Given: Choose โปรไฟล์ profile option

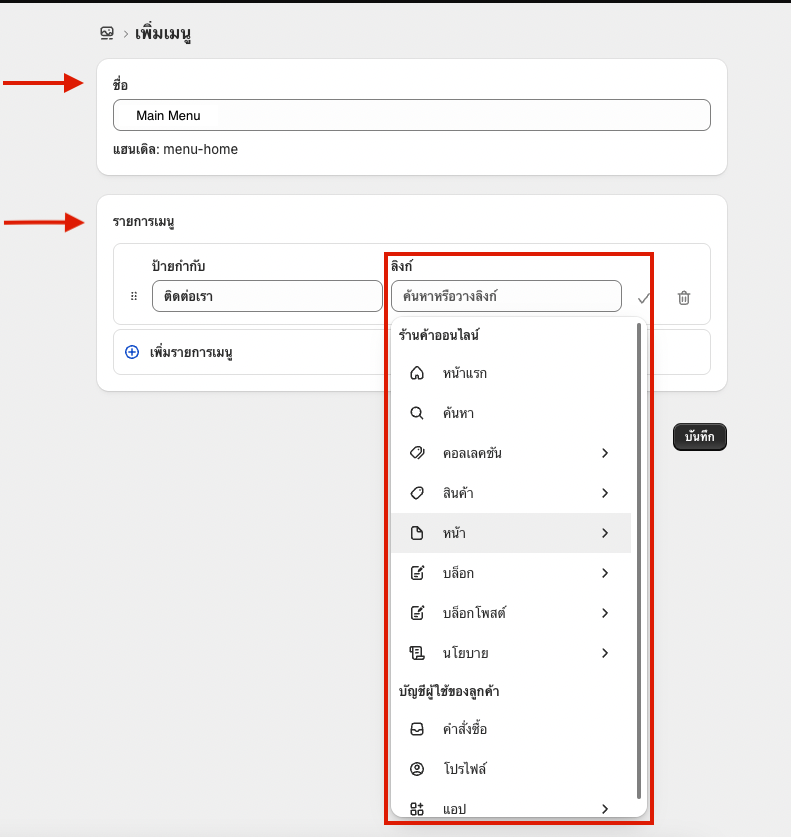Looking at the screenshot, I should (x=511, y=769).
